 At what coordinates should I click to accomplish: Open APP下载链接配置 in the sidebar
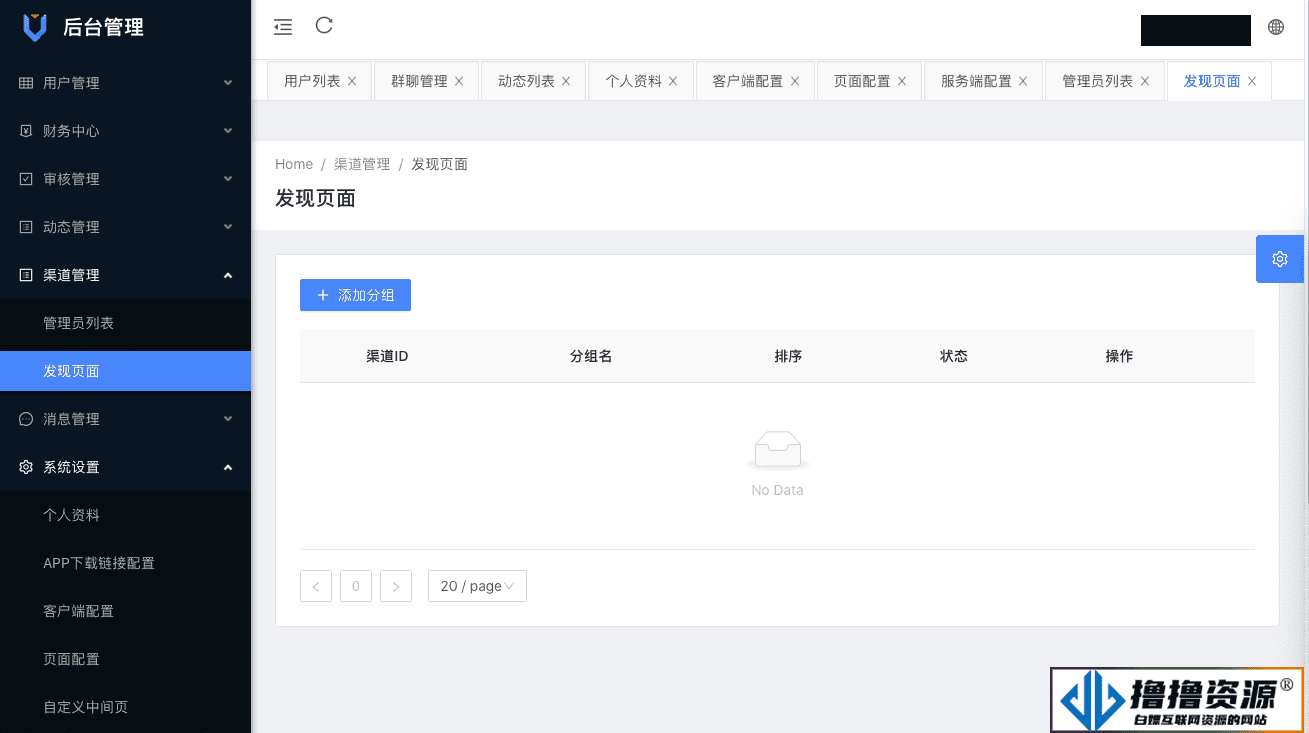pyautogui.click(x=125, y=563)
